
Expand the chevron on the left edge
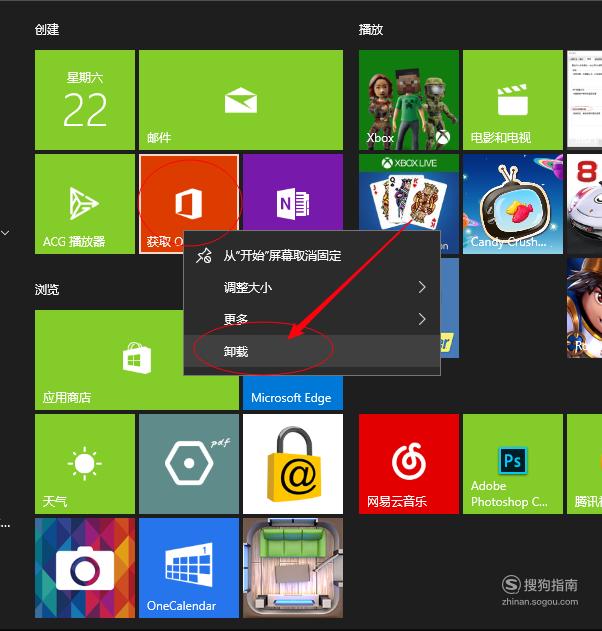[5, 233]
